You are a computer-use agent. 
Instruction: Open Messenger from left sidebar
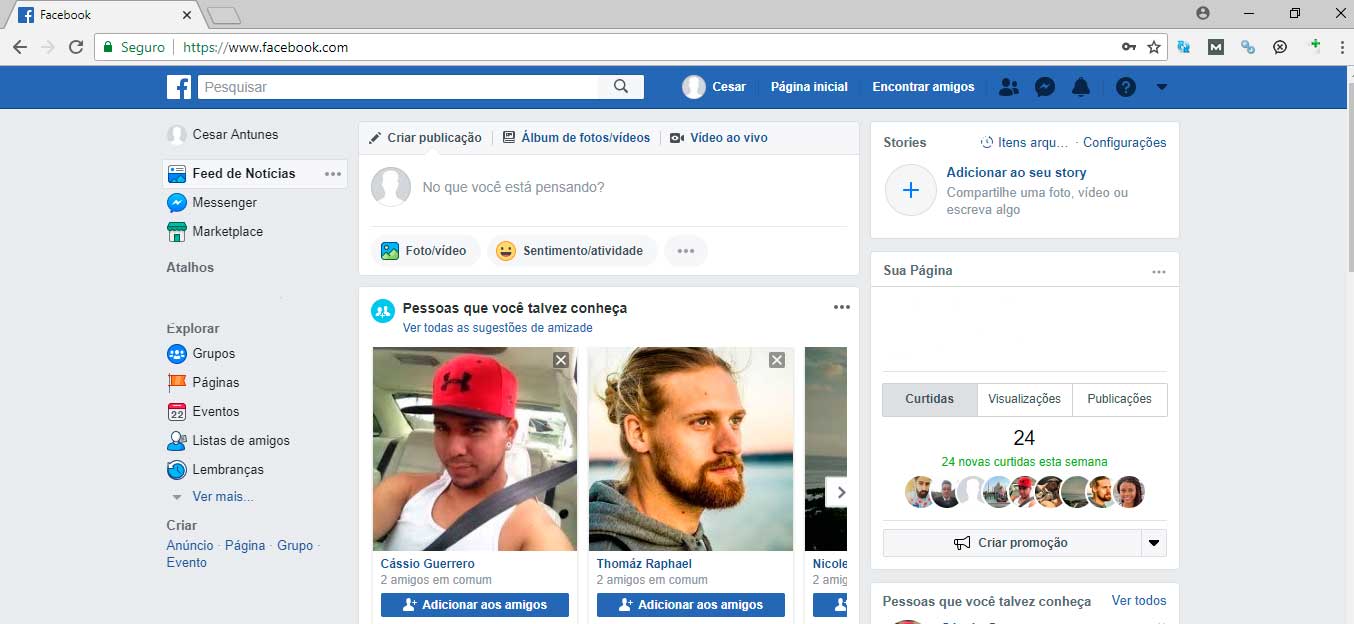click(x=212, y=202)
